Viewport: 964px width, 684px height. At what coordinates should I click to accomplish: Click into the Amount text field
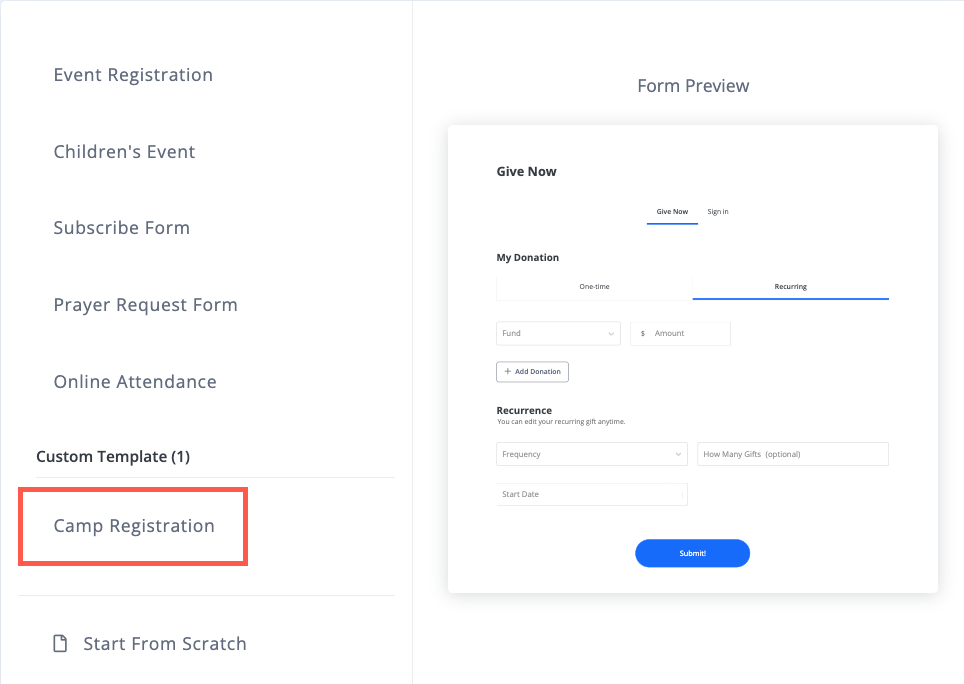pos(689,334)
